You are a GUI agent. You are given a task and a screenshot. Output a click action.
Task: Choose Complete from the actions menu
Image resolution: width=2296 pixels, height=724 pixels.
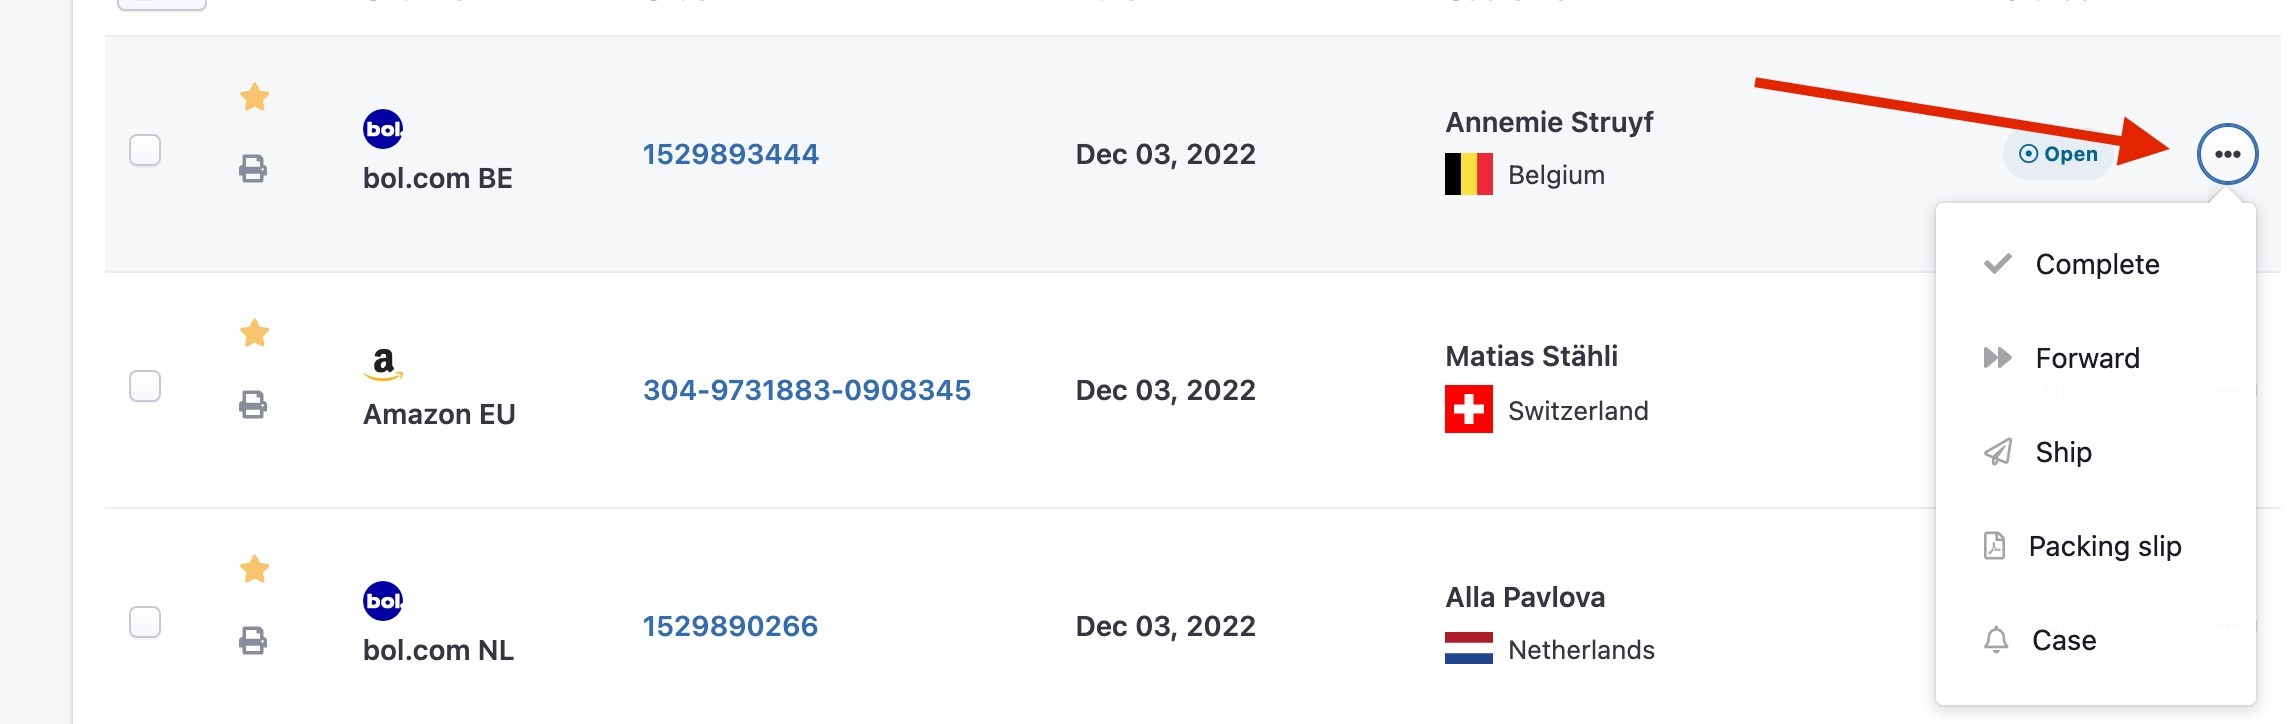pyautogui.click(x=2095, y=264)
